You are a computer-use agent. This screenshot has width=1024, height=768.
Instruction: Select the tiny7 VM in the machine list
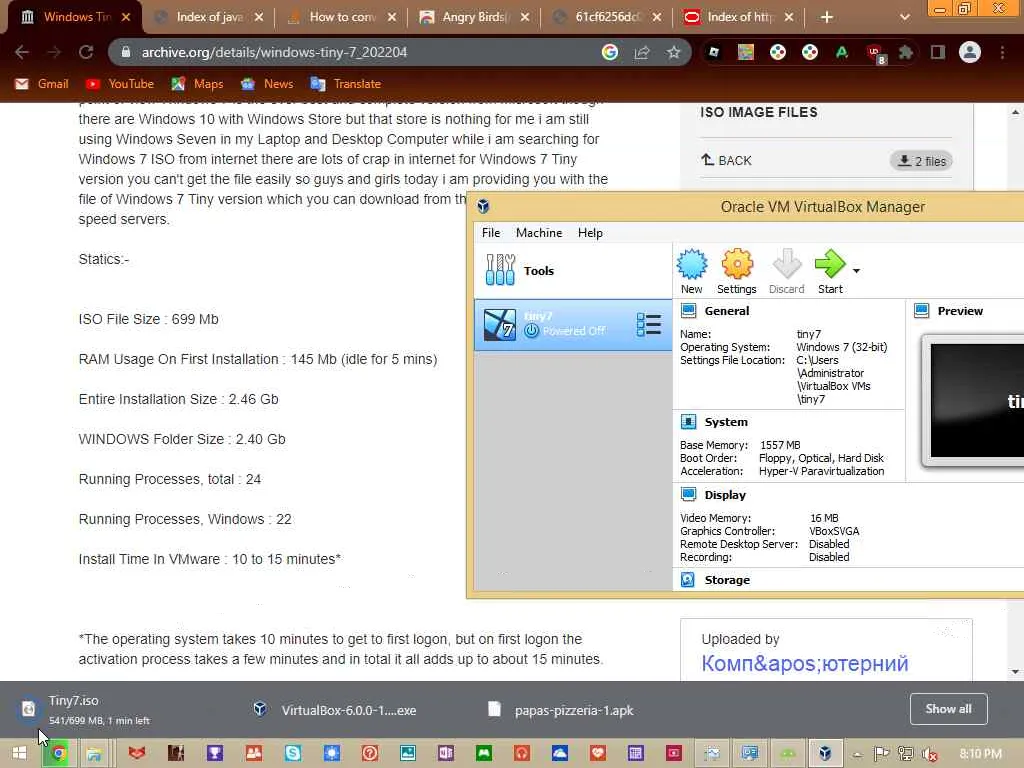pos(573,325)
